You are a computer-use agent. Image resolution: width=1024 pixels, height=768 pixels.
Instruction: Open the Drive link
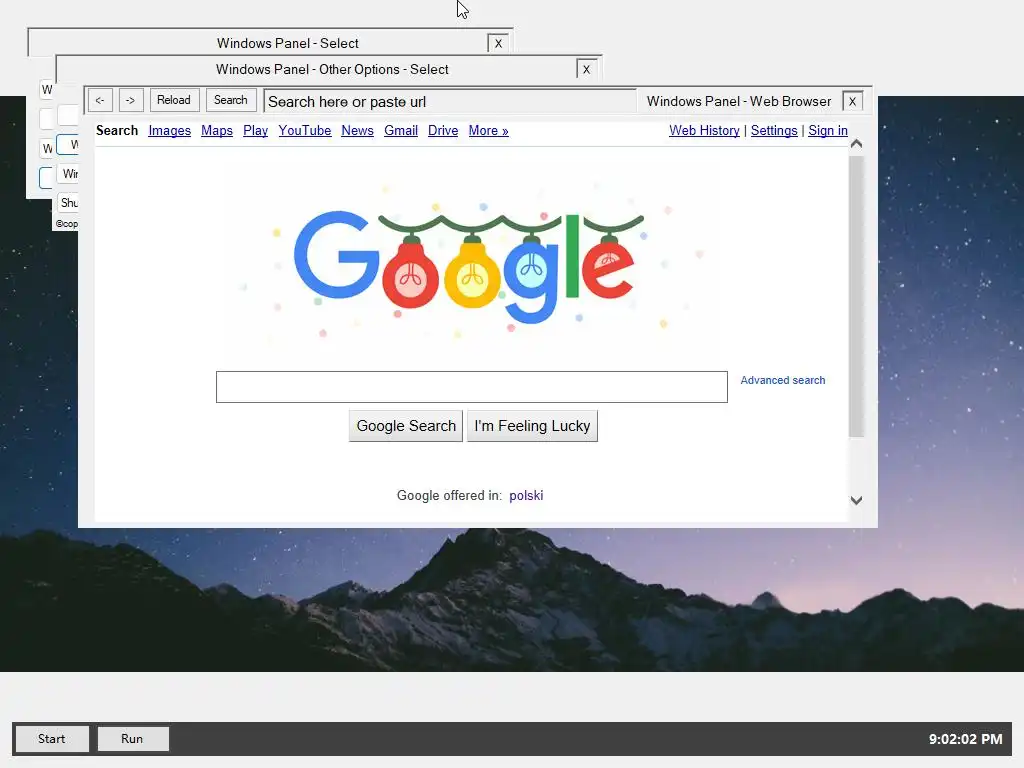(443, 131)
